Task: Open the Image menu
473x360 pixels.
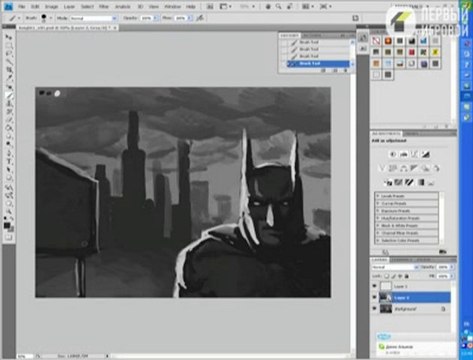Action: pyautogui.click(x=51, y=7)
